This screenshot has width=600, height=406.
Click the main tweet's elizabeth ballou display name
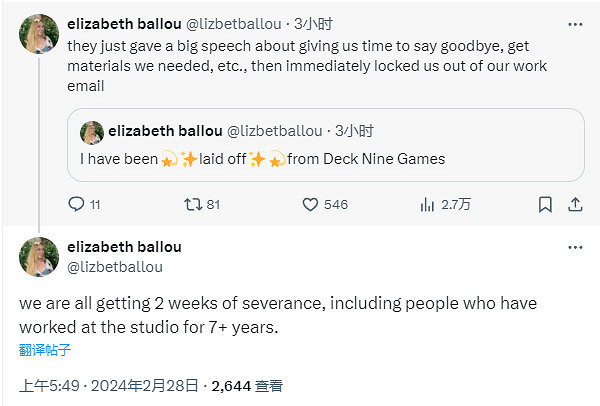click(x=124, y=247)
